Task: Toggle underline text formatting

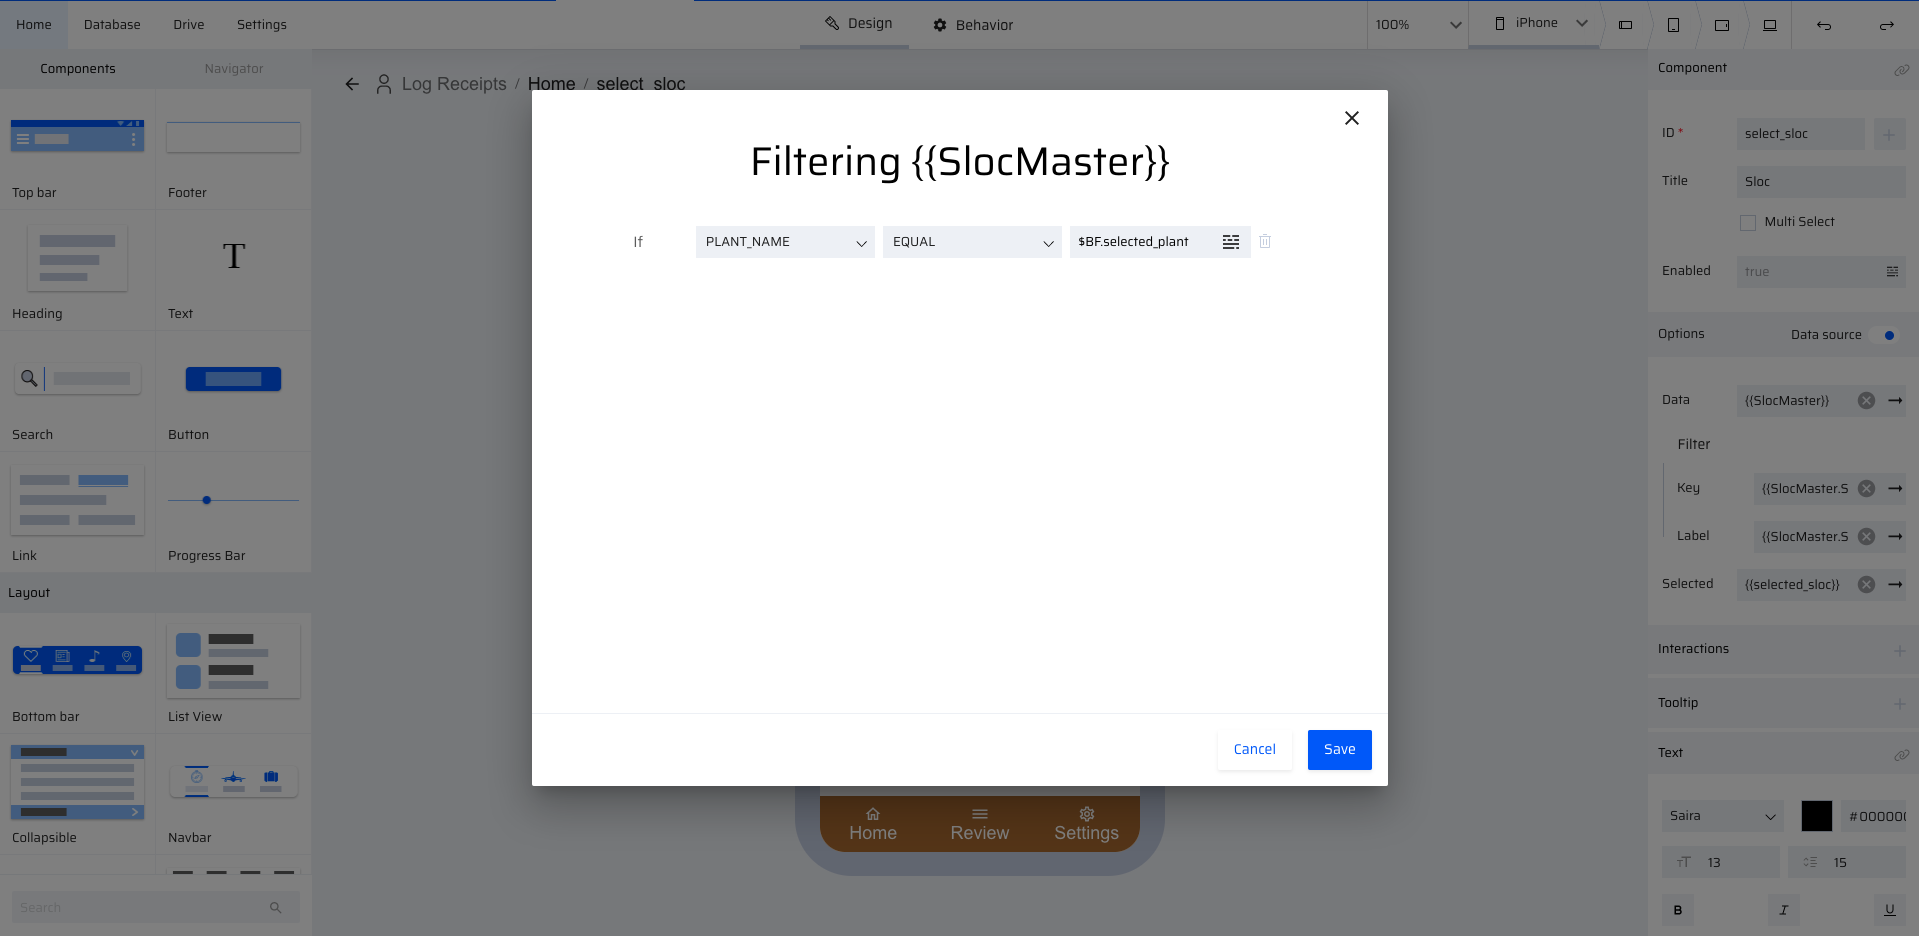Action: 1889,910
